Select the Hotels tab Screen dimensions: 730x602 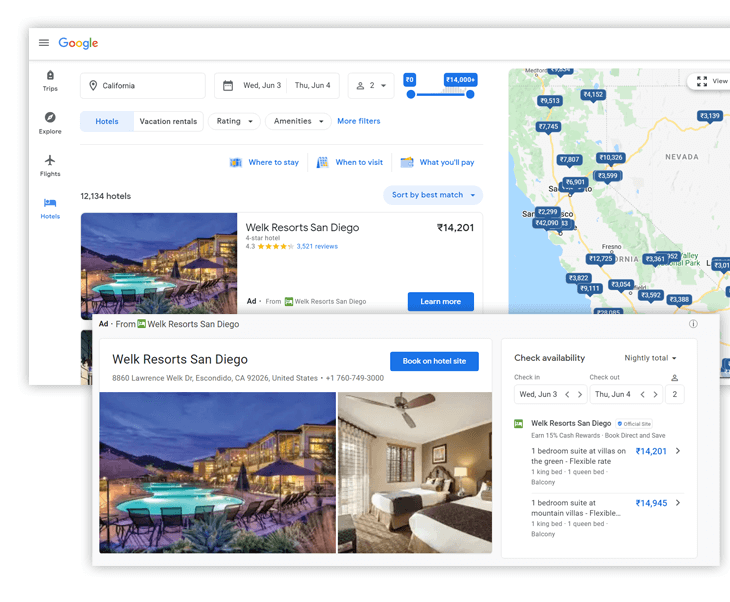(x=107, y=122)
